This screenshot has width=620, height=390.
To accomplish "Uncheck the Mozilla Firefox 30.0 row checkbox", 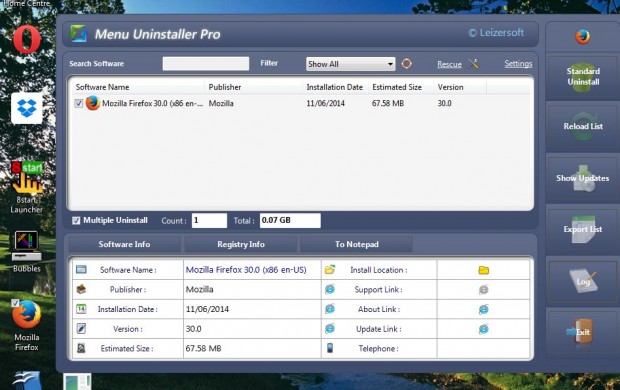I will point(79,103).
